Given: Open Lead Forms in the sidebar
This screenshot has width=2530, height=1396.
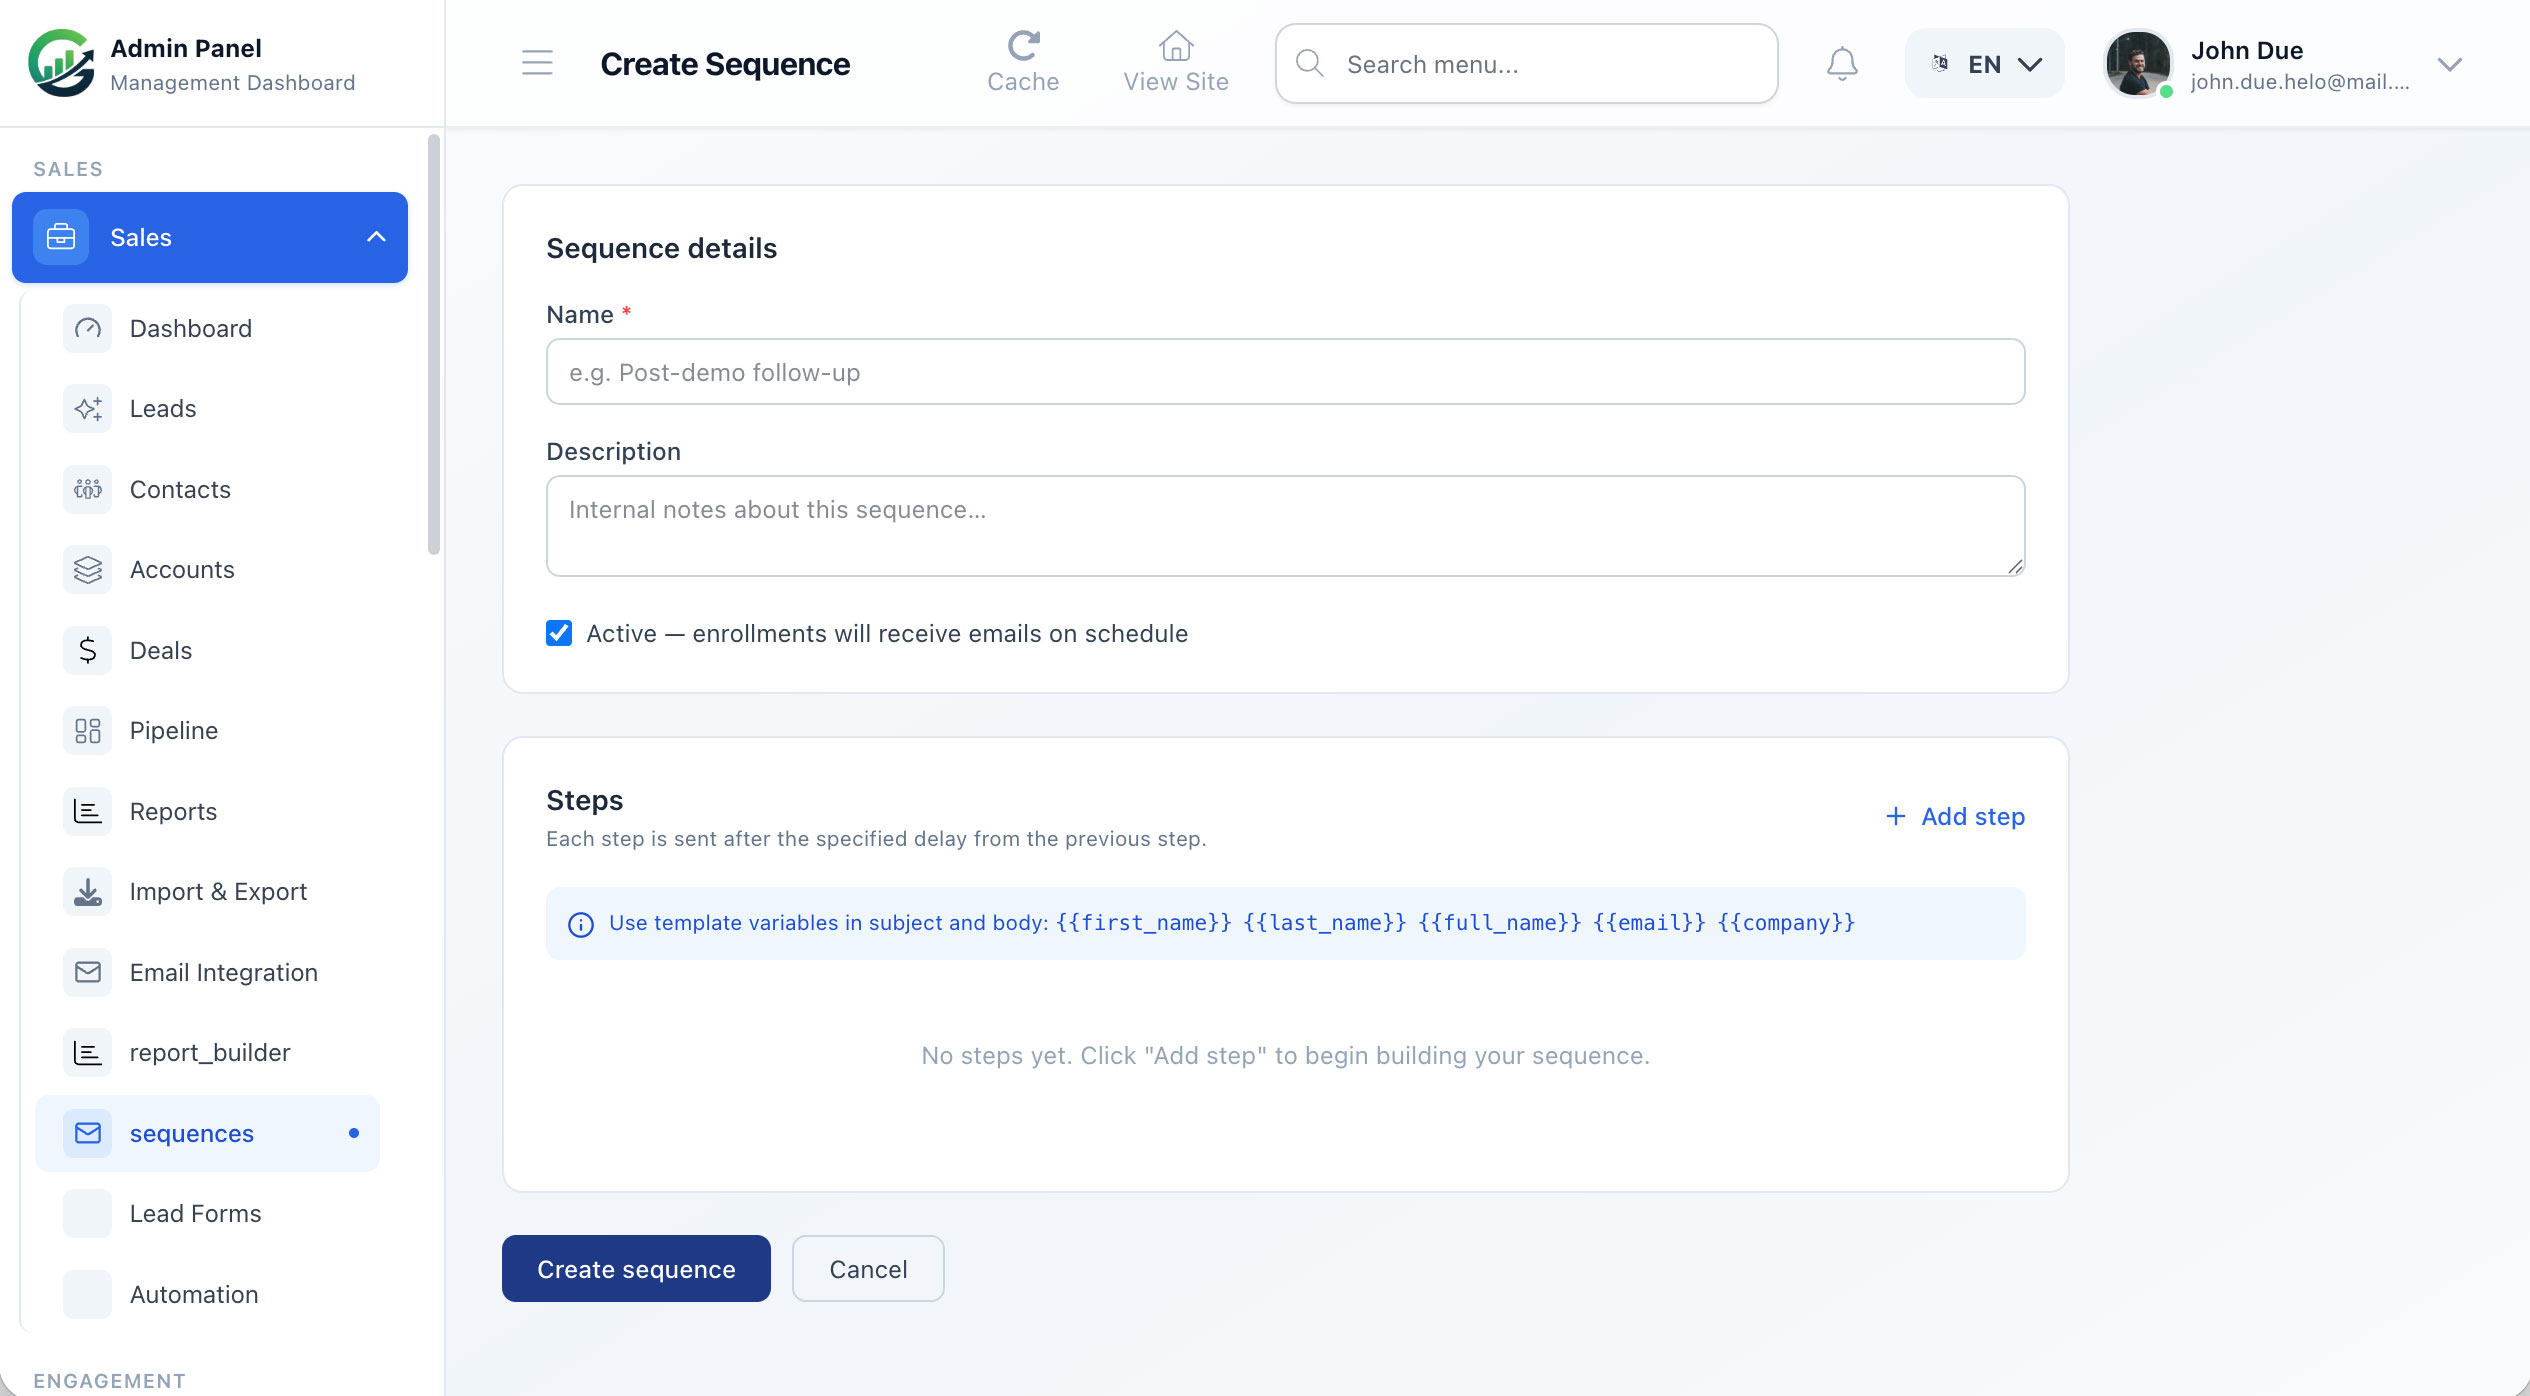Looking at the screenshot, I should [x=208, y=1213].
